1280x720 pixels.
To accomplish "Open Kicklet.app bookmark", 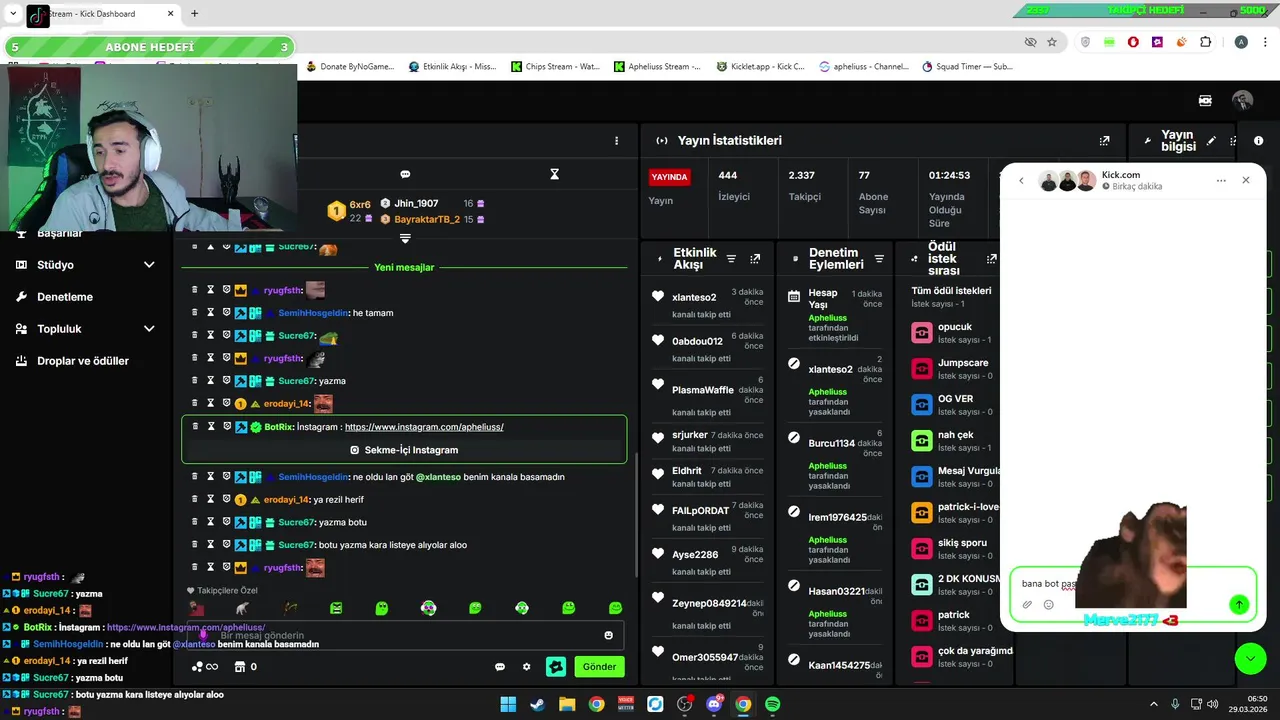I will point(760,67).
